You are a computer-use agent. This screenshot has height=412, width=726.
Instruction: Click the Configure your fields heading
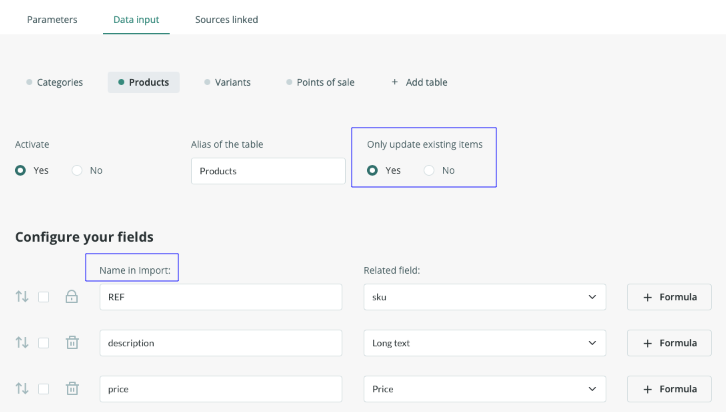pos(84,237)
